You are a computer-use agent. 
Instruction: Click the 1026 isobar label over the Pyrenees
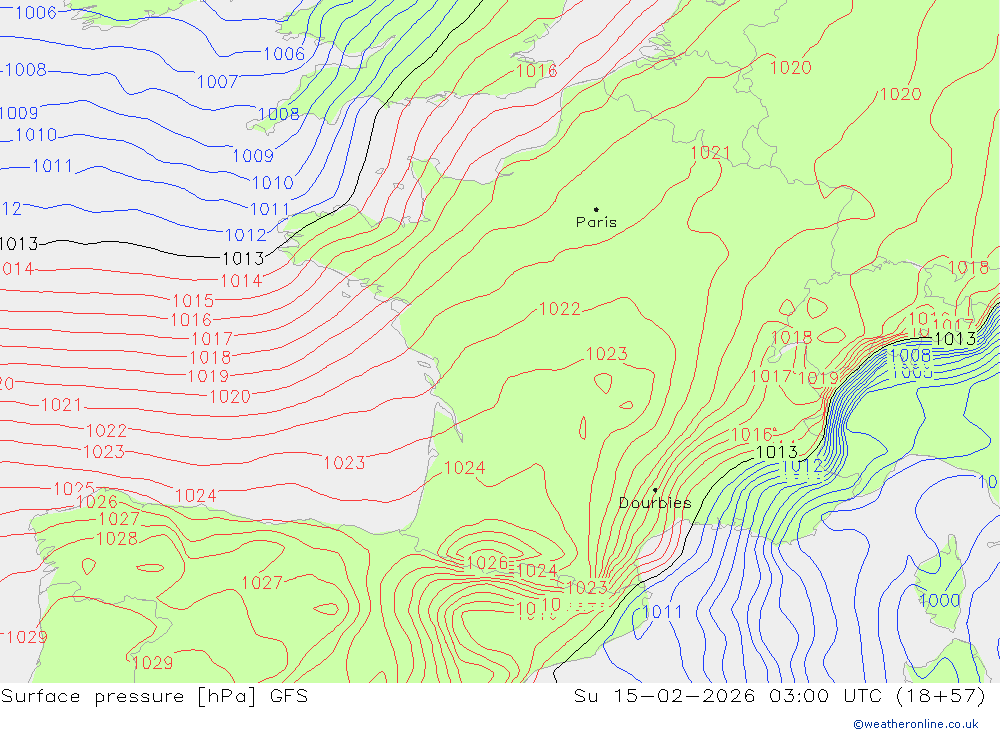(488, 563)
